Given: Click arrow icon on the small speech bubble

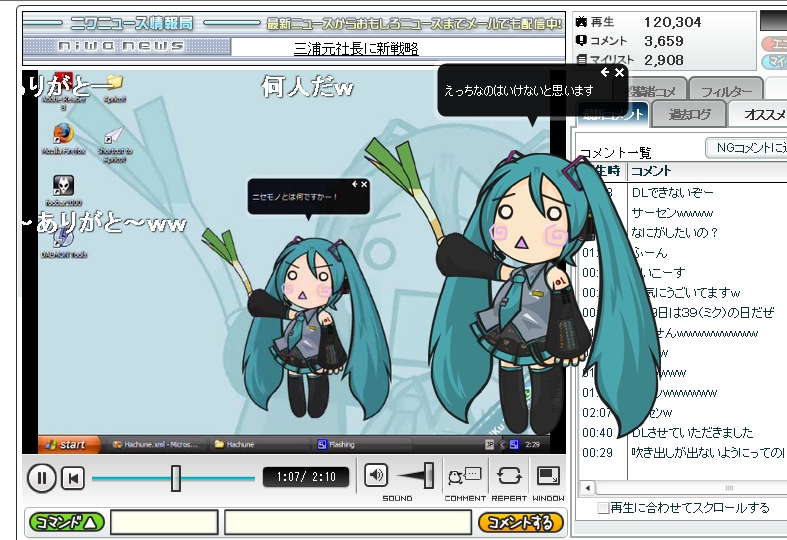Looking at the screenshot, I should click(355, 185).
